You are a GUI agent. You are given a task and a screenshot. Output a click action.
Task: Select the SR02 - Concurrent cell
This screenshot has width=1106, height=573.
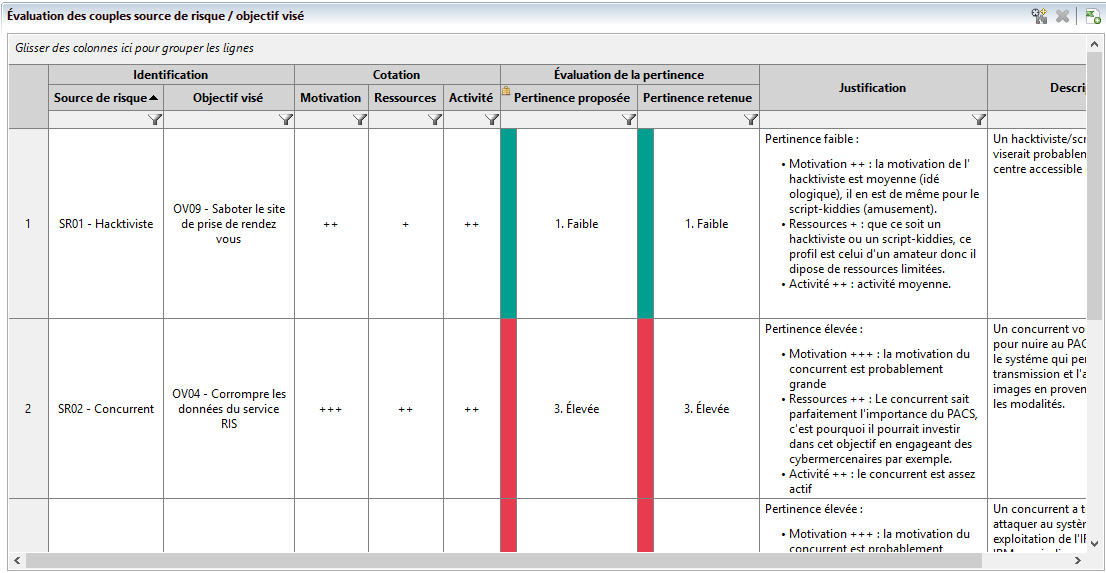pos(106,409)
